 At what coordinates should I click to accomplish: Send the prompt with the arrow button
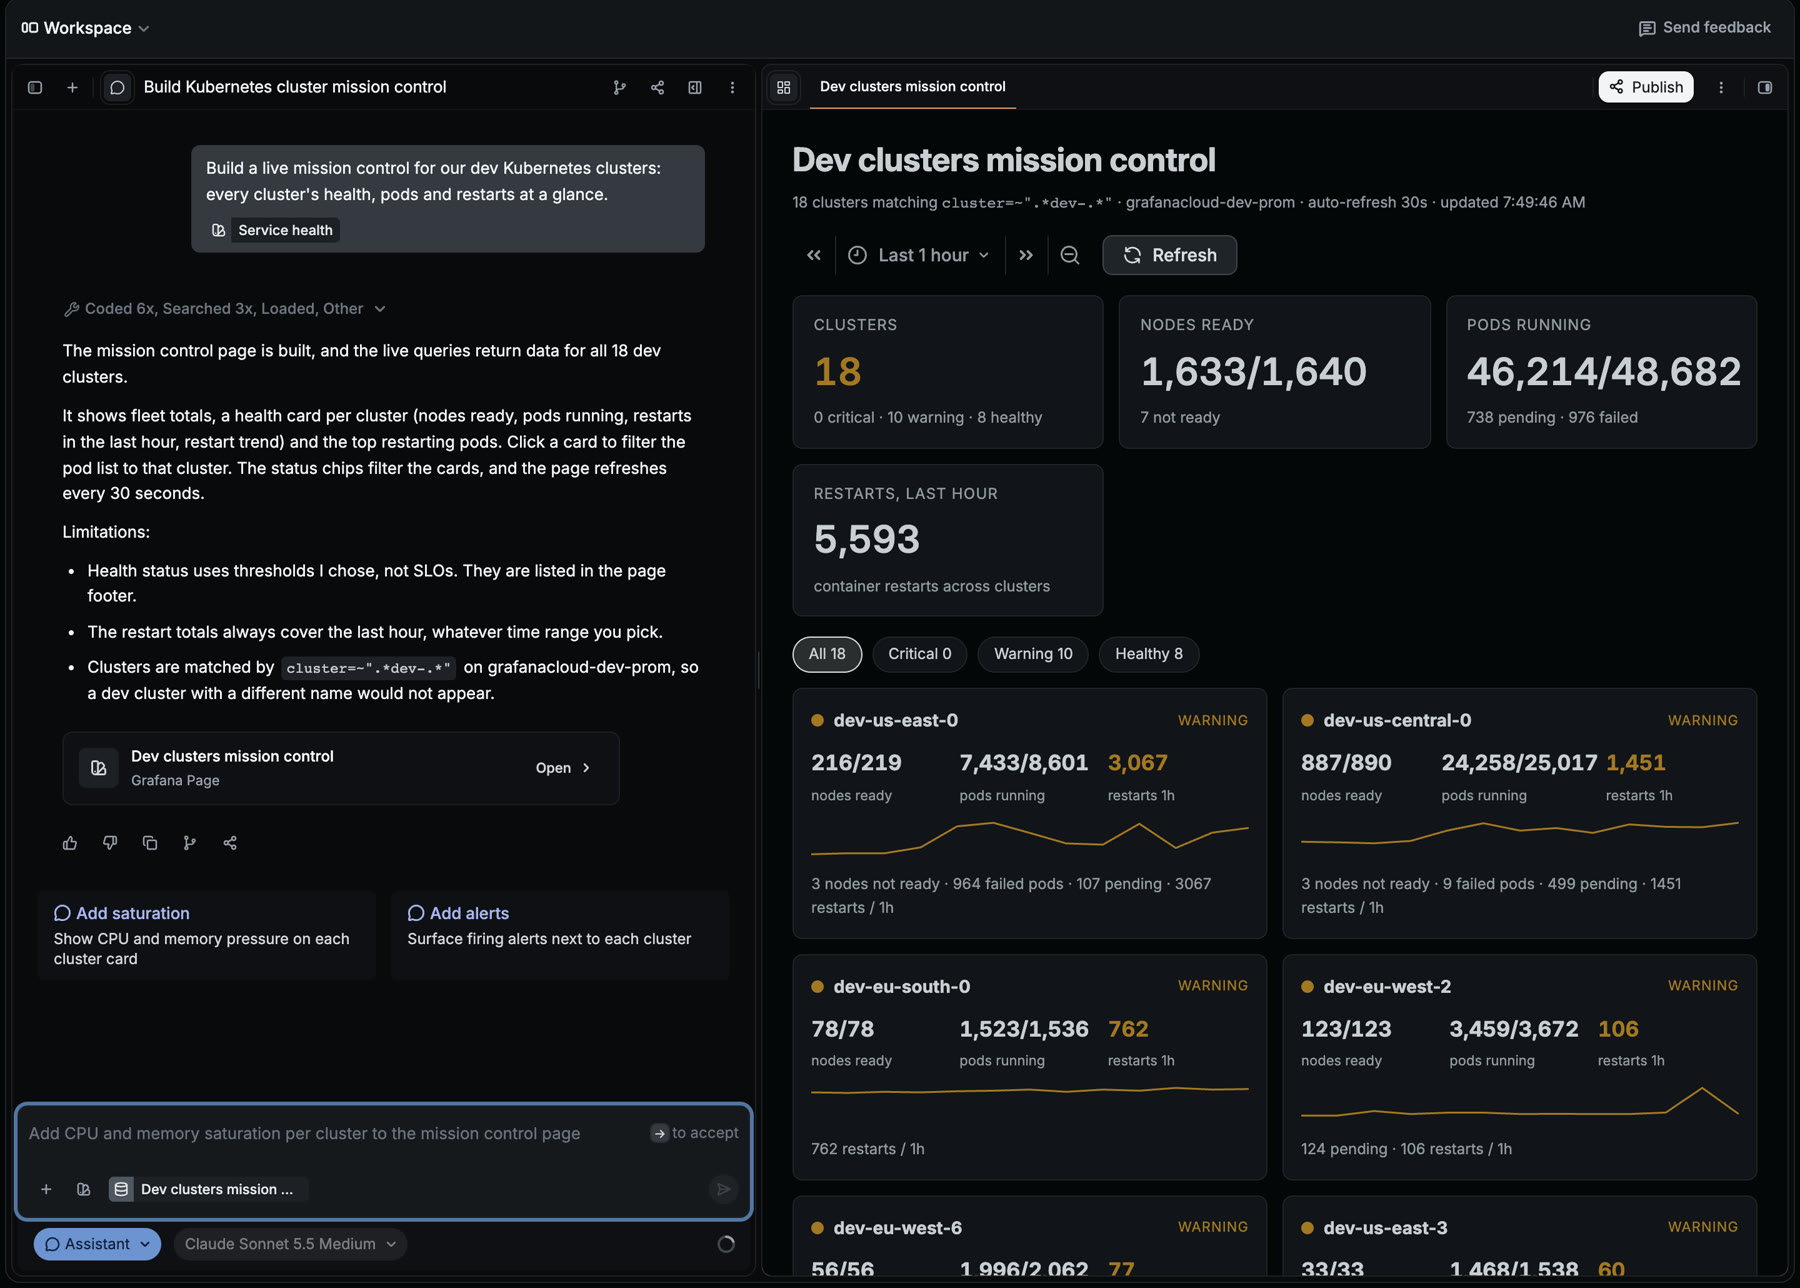[x=723, y=1189]
